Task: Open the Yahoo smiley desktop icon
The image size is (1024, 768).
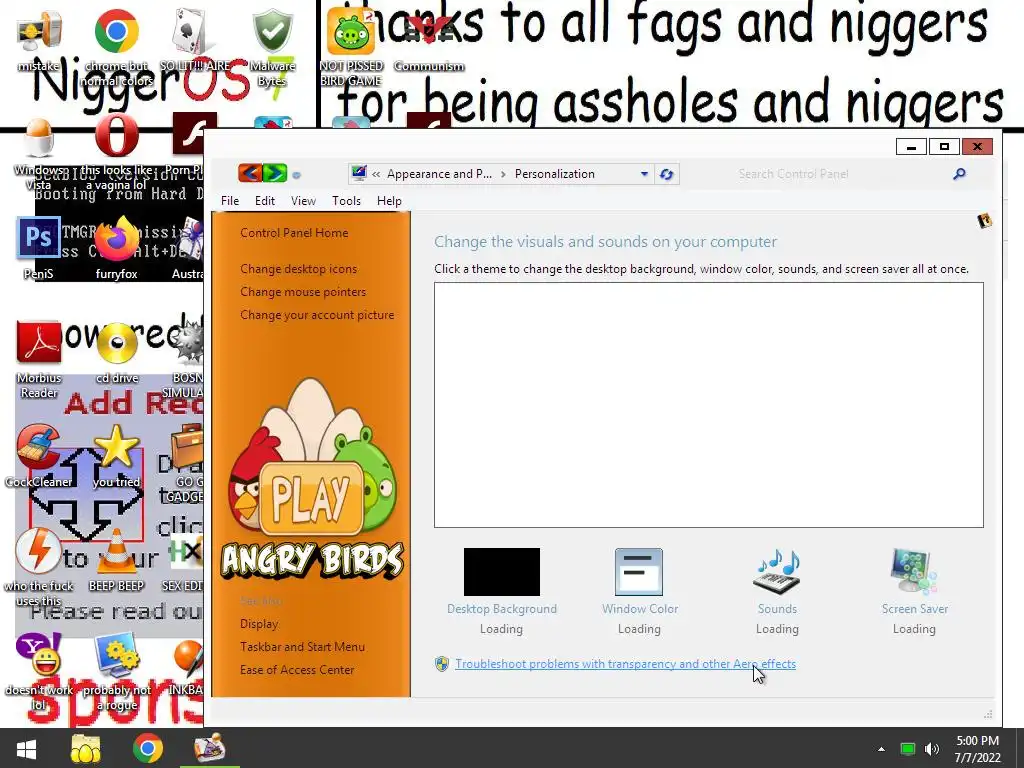Action: click(x=39, y=671)
